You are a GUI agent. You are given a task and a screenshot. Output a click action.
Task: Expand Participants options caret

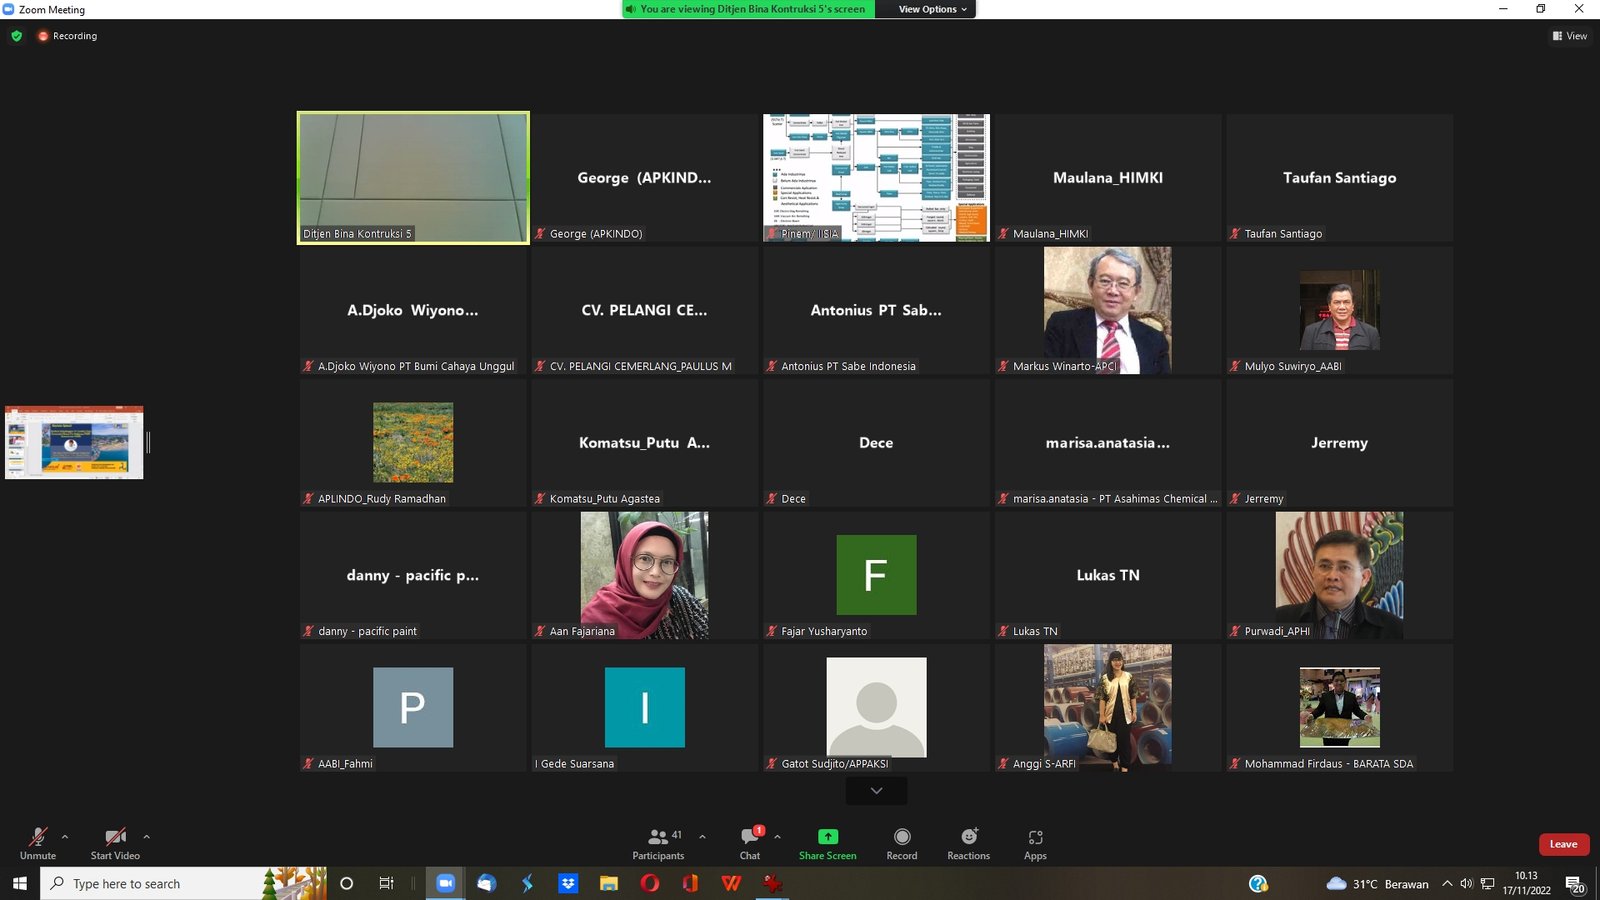(702, 837)
